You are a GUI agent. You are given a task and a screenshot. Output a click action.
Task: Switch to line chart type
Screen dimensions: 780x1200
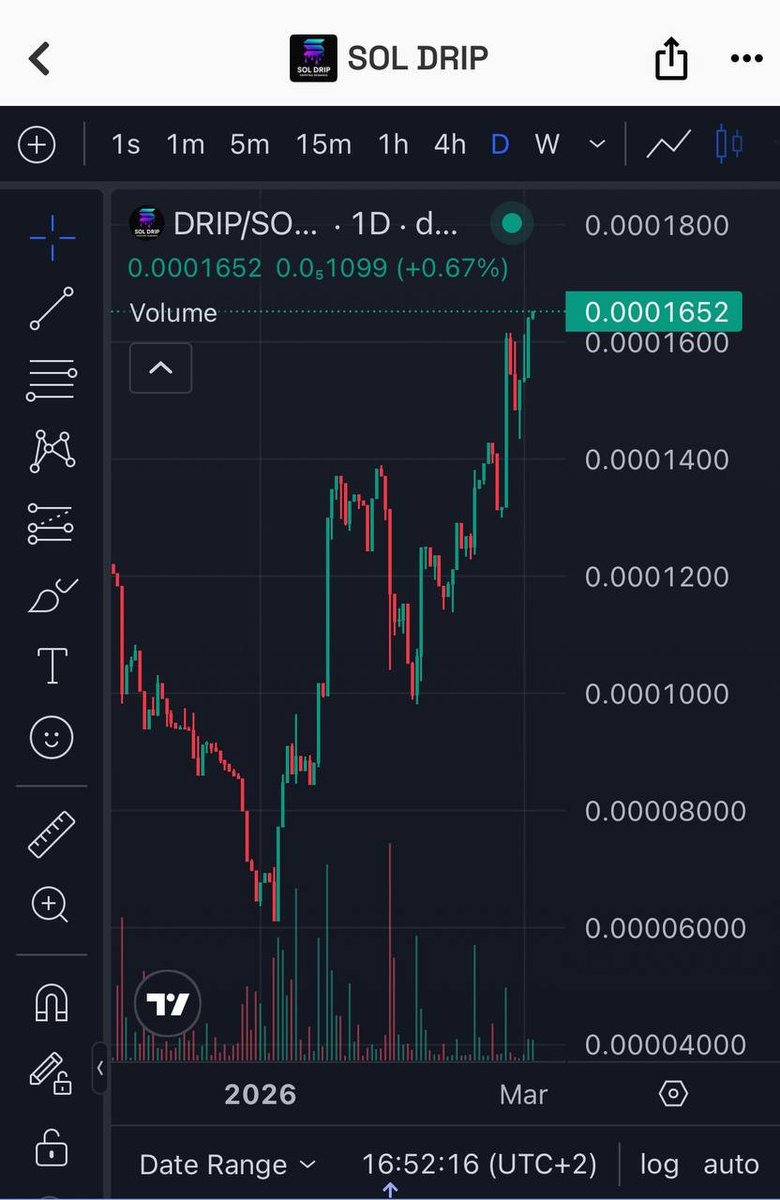point(668,145)
